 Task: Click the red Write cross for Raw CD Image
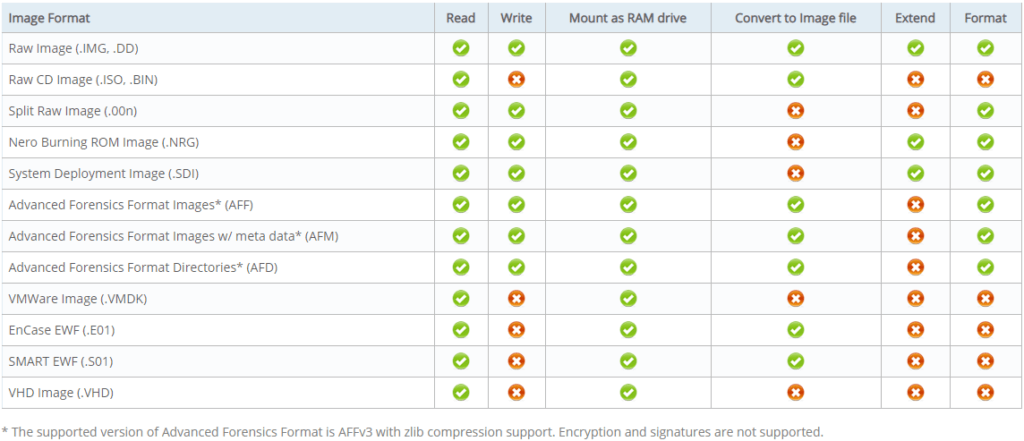(516, 79)
